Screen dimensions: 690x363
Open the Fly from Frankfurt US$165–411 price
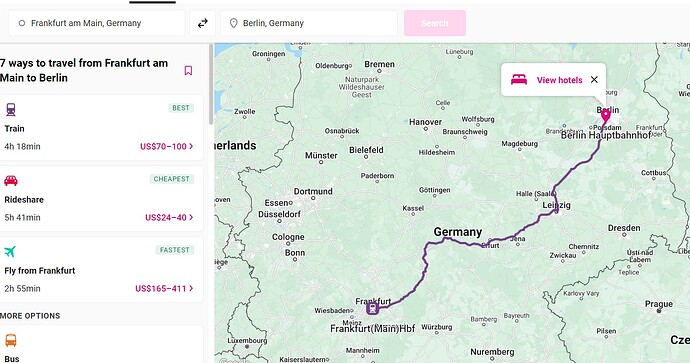164,289
